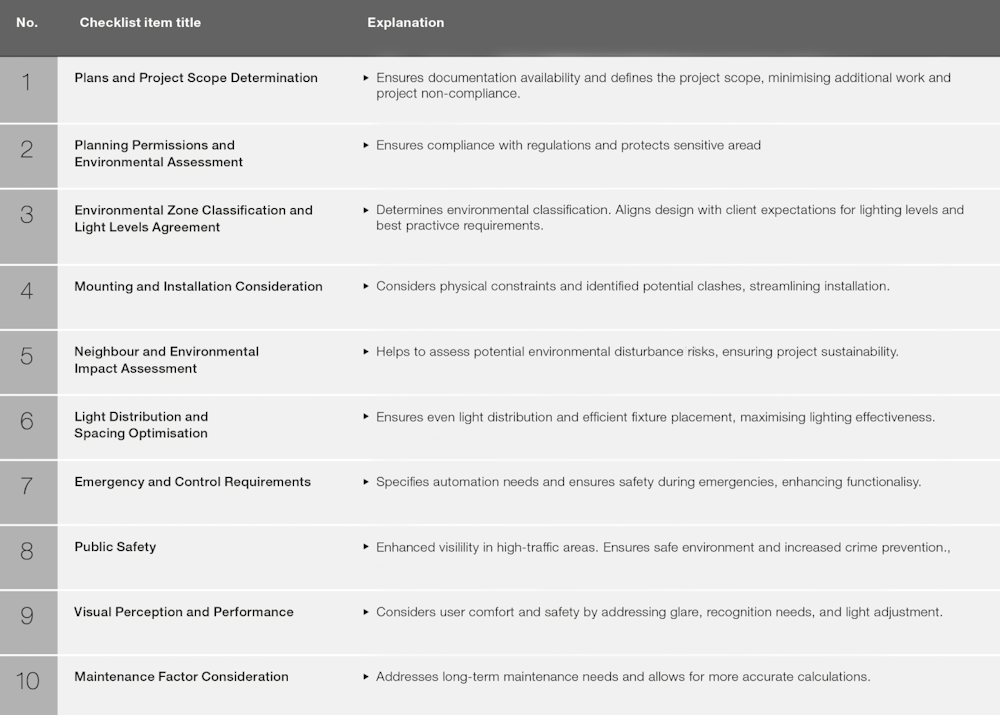Open "Plans and Project Scope Determination" title

[196, 78]
